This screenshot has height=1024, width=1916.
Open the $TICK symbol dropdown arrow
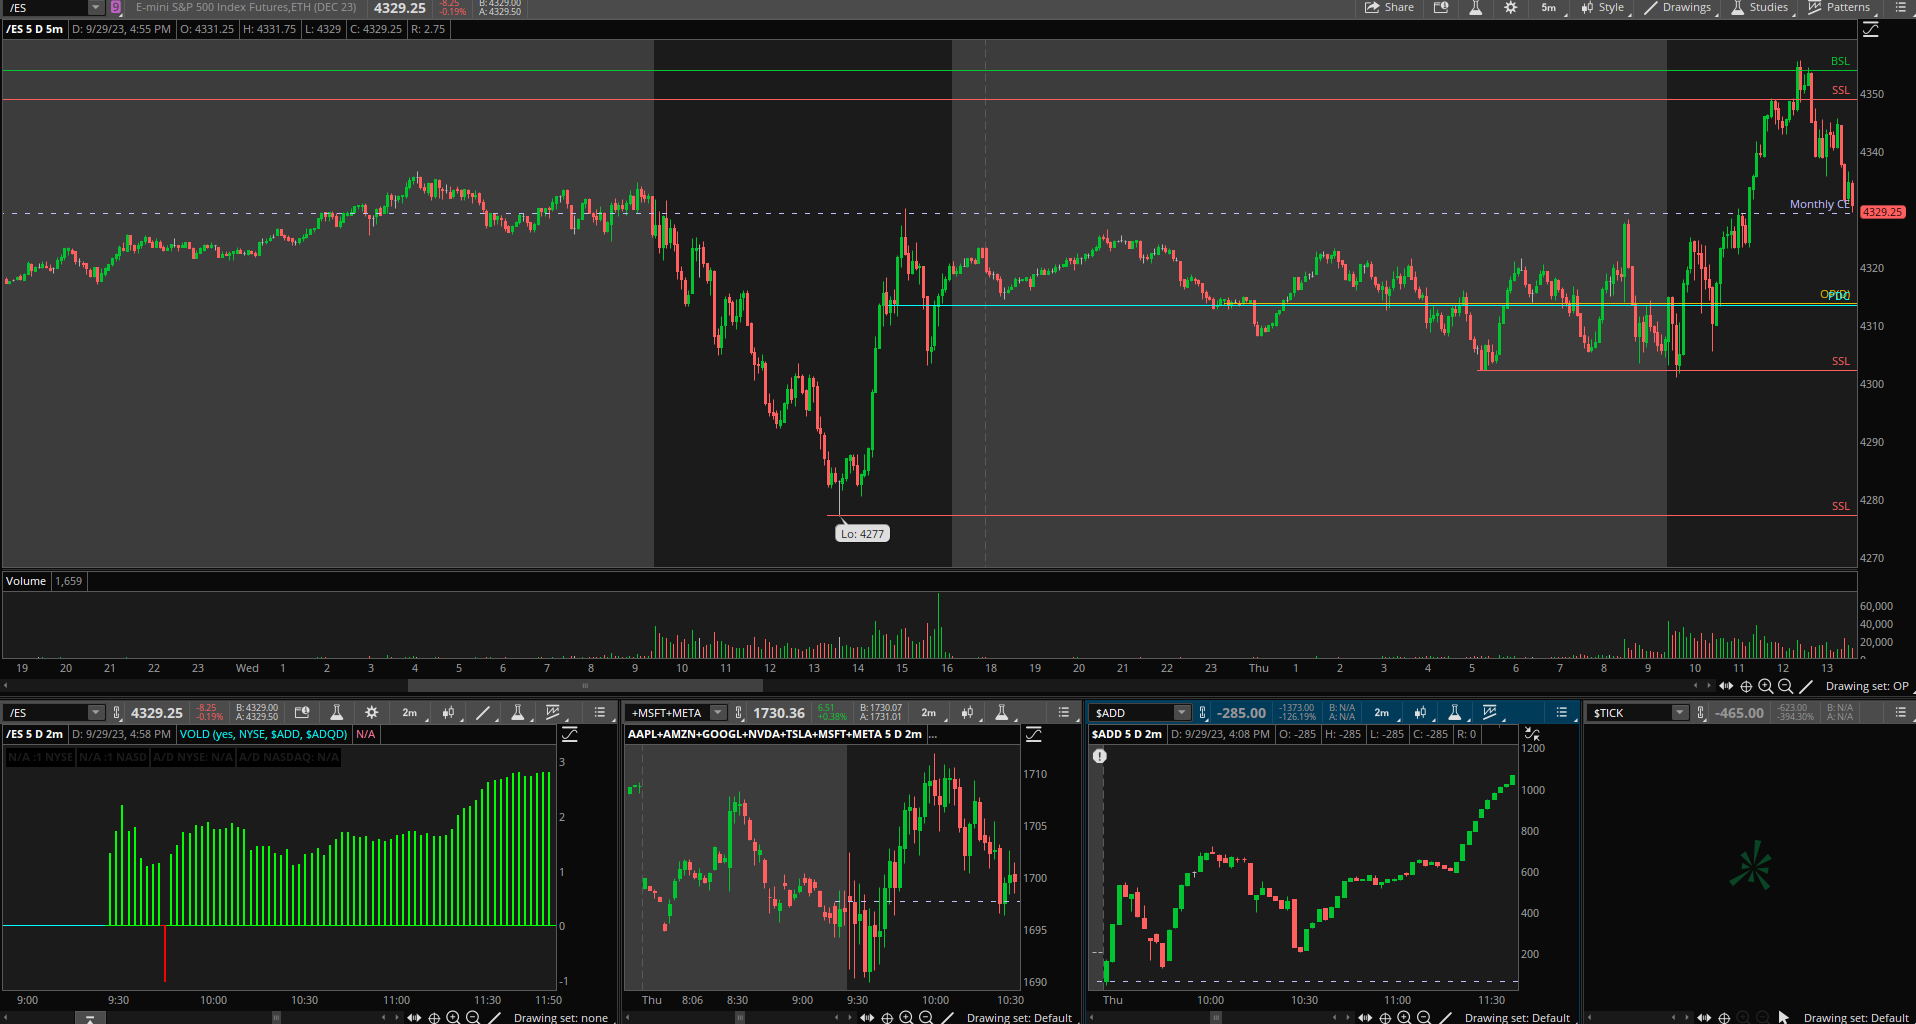tap(1680, 713)
